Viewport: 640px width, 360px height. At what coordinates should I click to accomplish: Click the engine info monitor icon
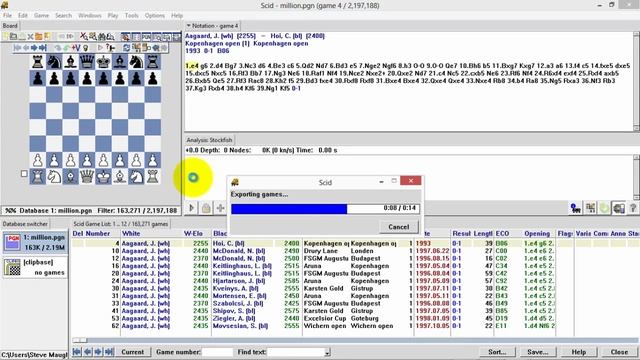point(619,208)
